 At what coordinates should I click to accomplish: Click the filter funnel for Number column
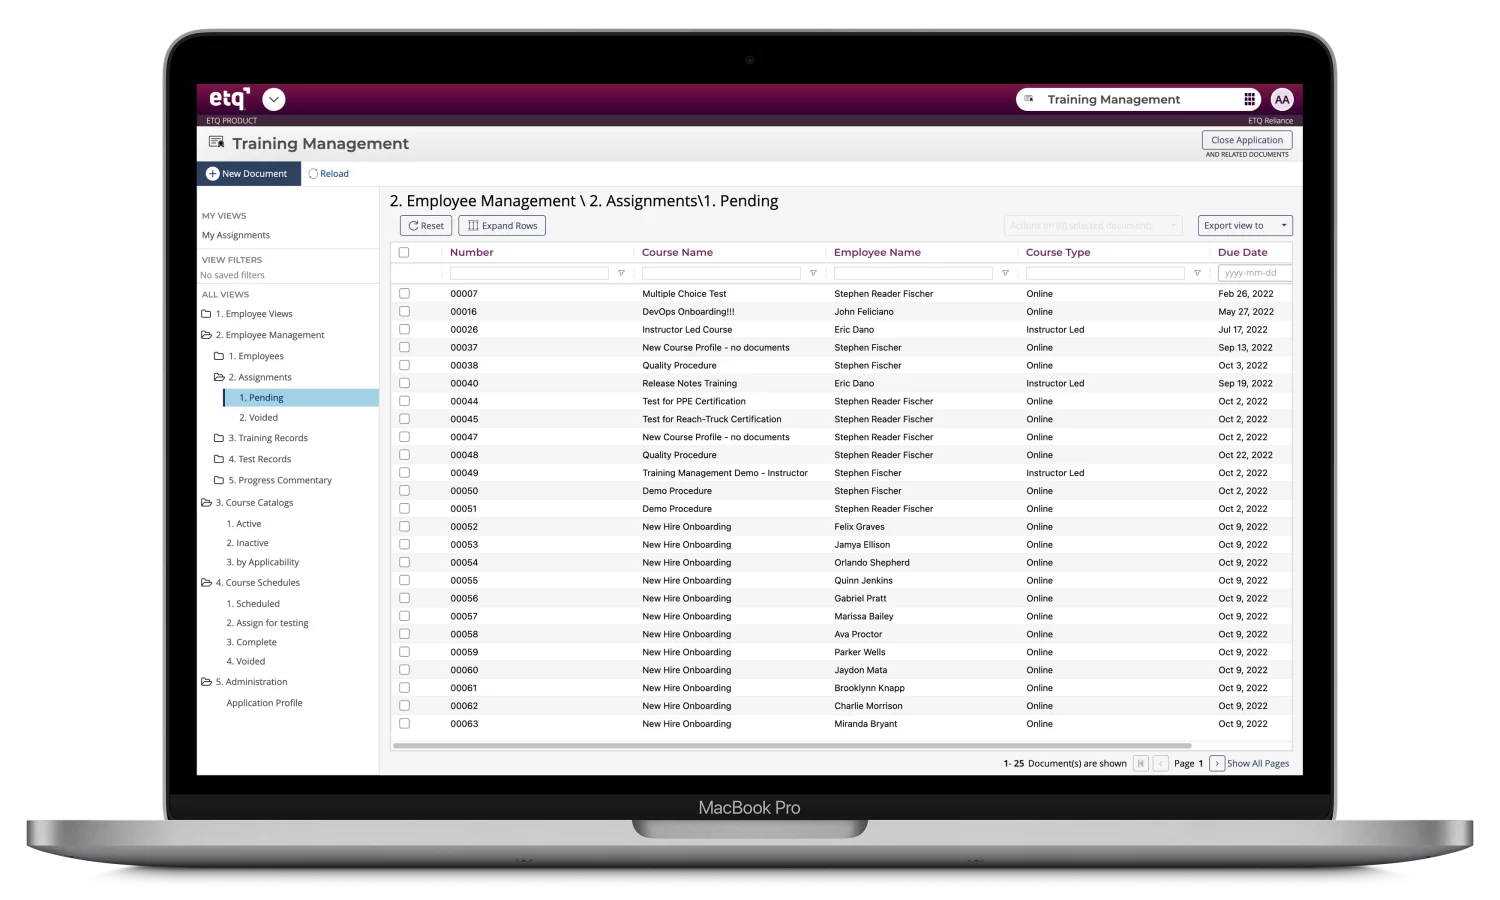point(621,273)
